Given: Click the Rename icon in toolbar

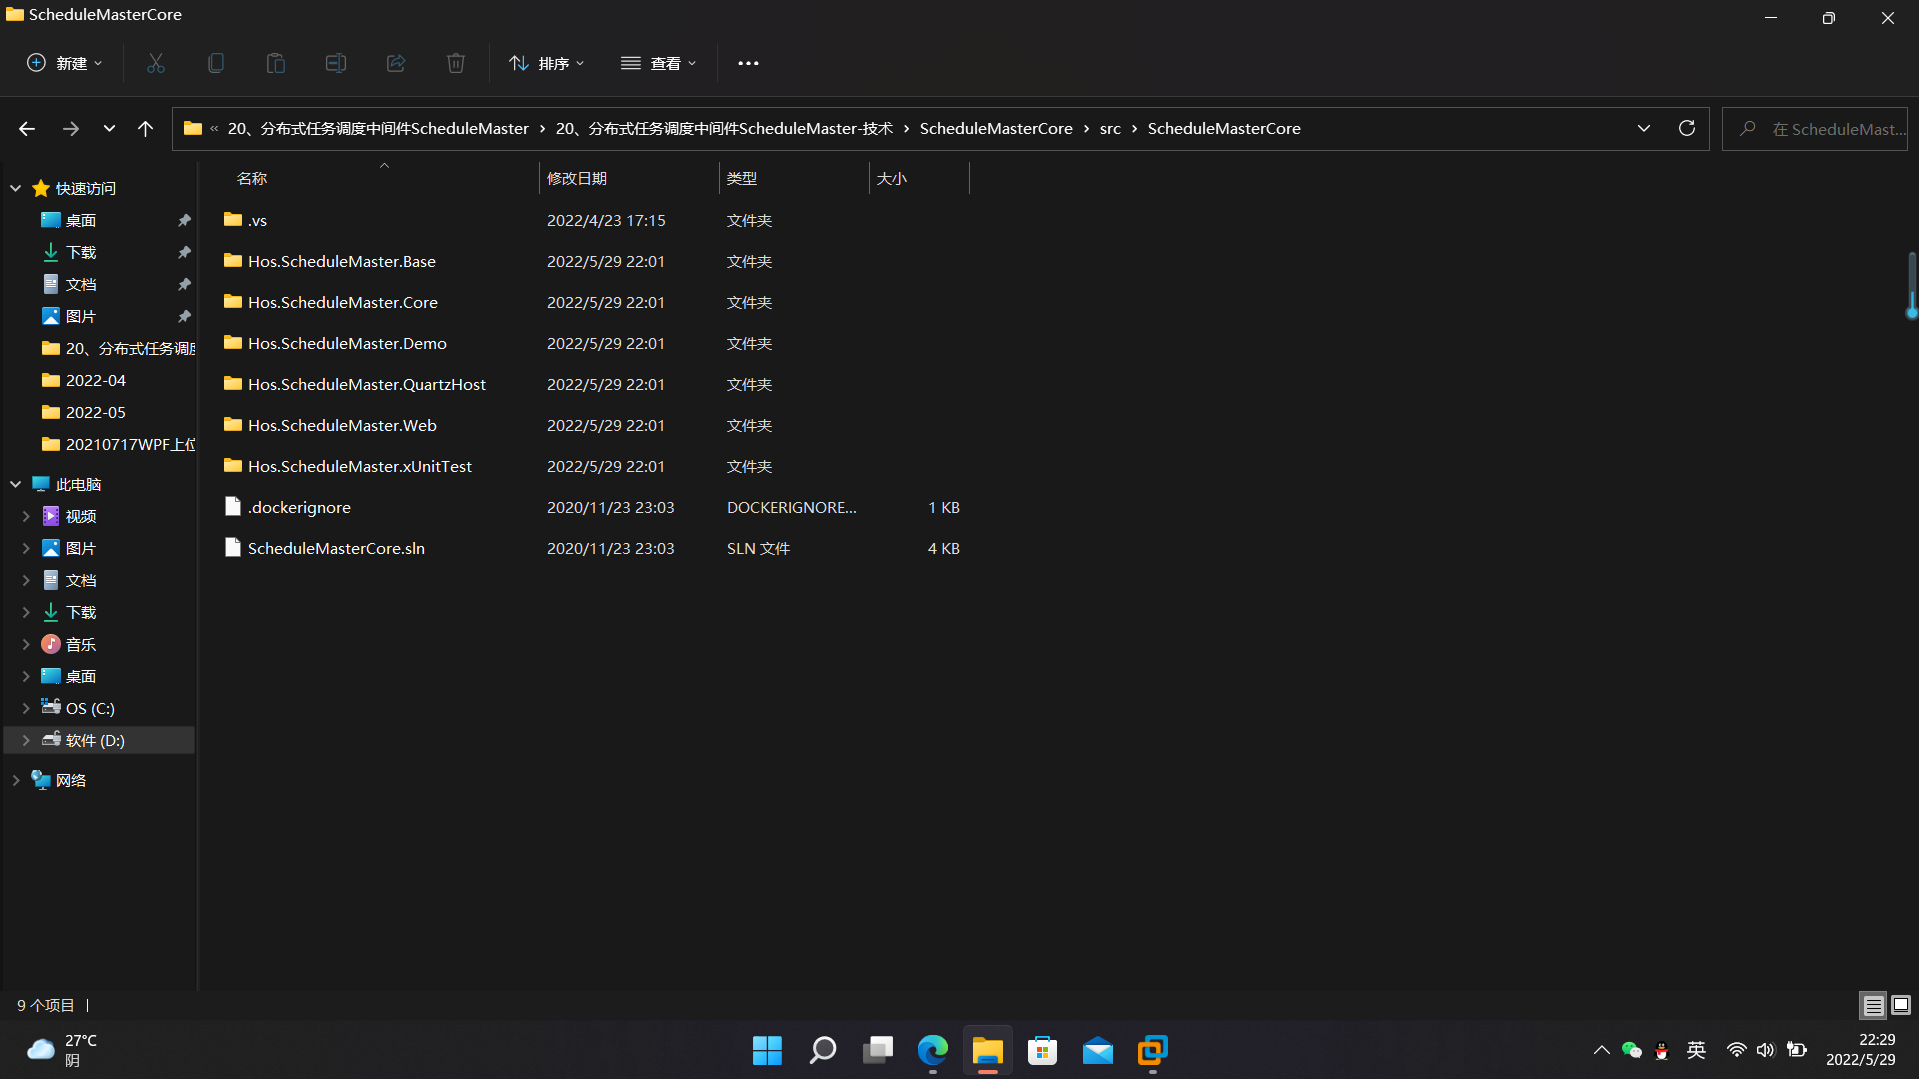Looking at the screenshot, I should coord(336,63).
